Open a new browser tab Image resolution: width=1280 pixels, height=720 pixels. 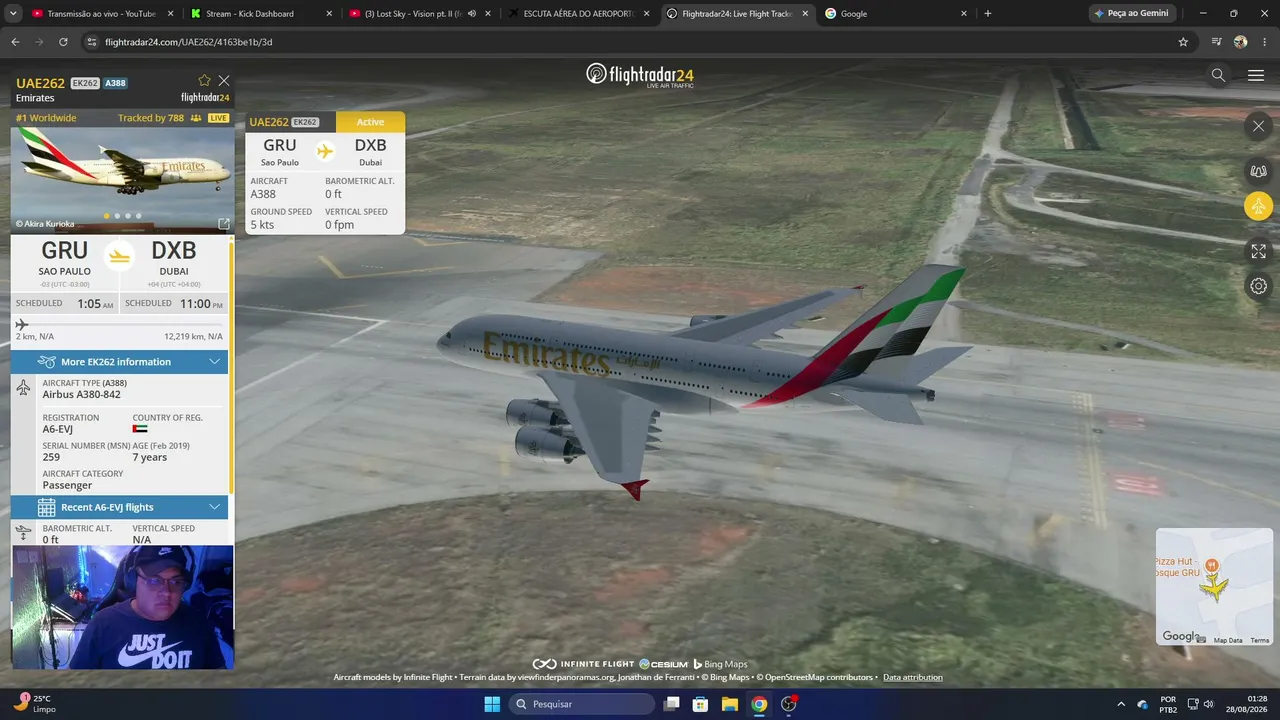pyautogui.click(x=988, y=14)
